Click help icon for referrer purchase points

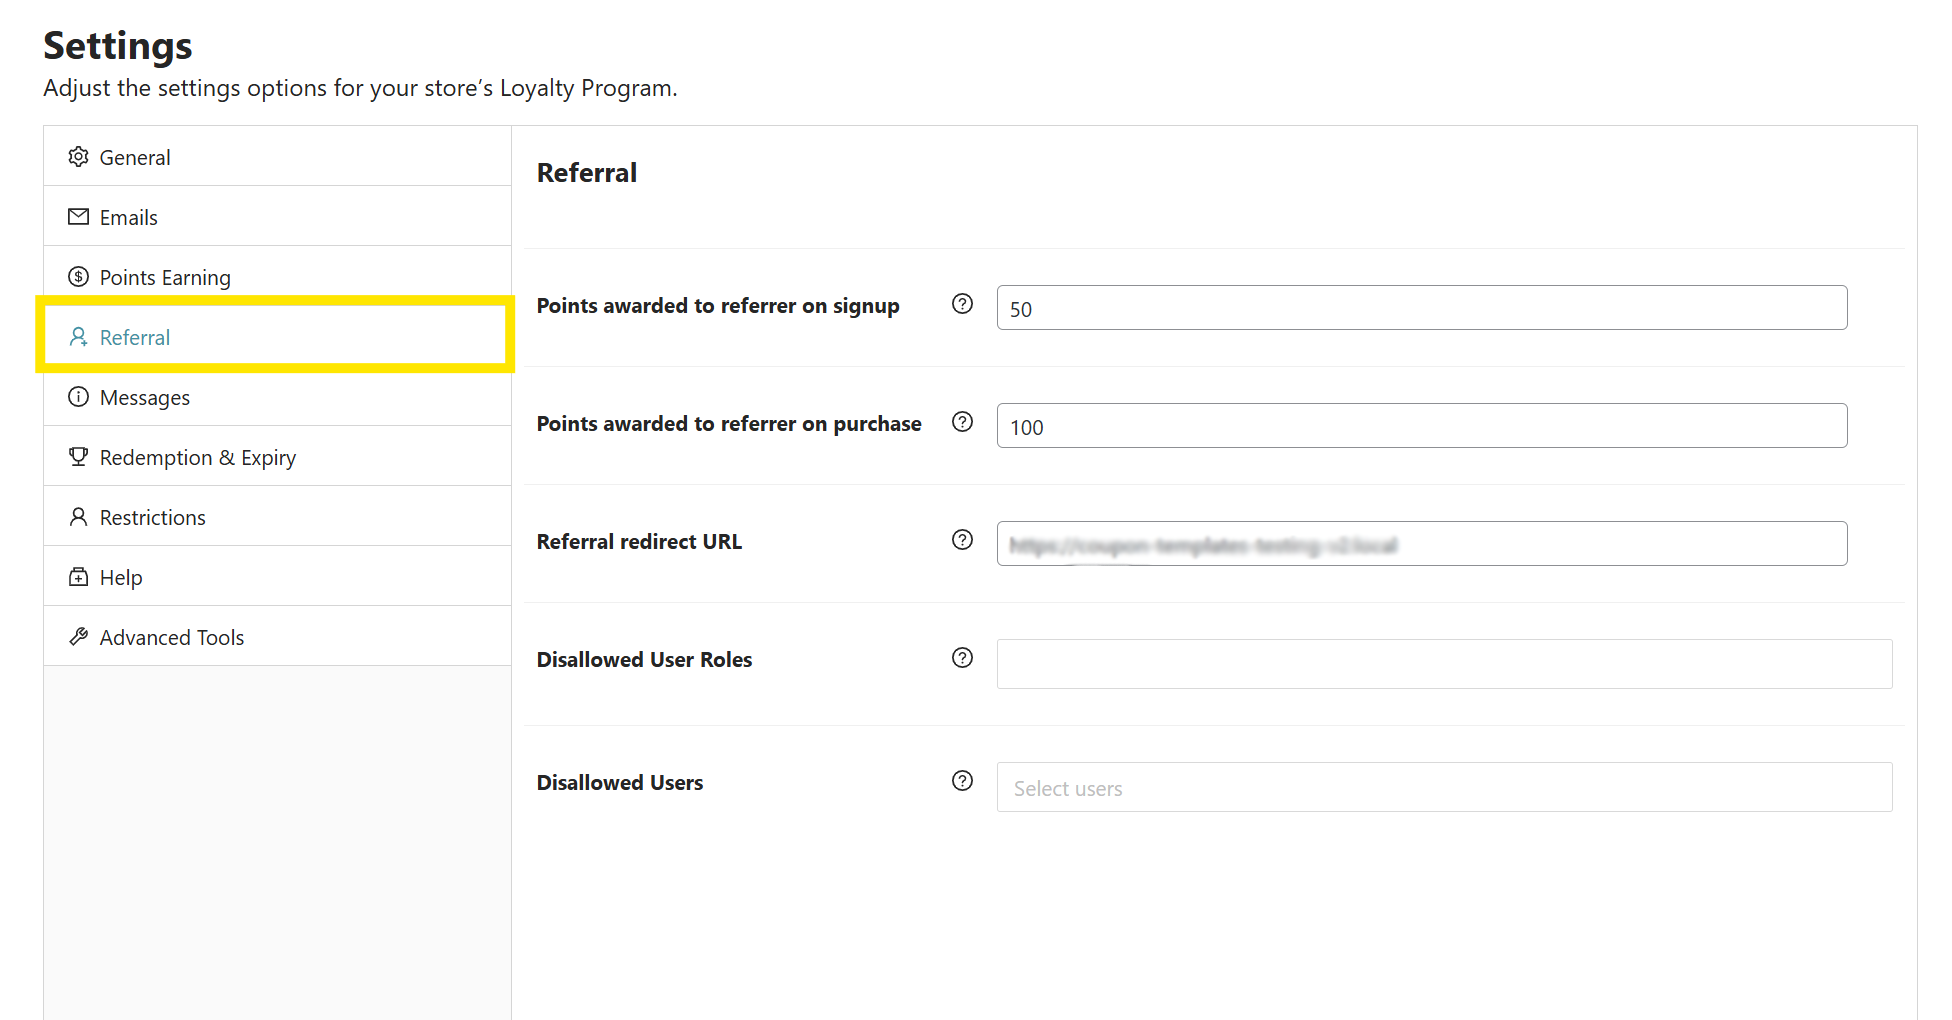pyautogui.click(x=962, y=422)
